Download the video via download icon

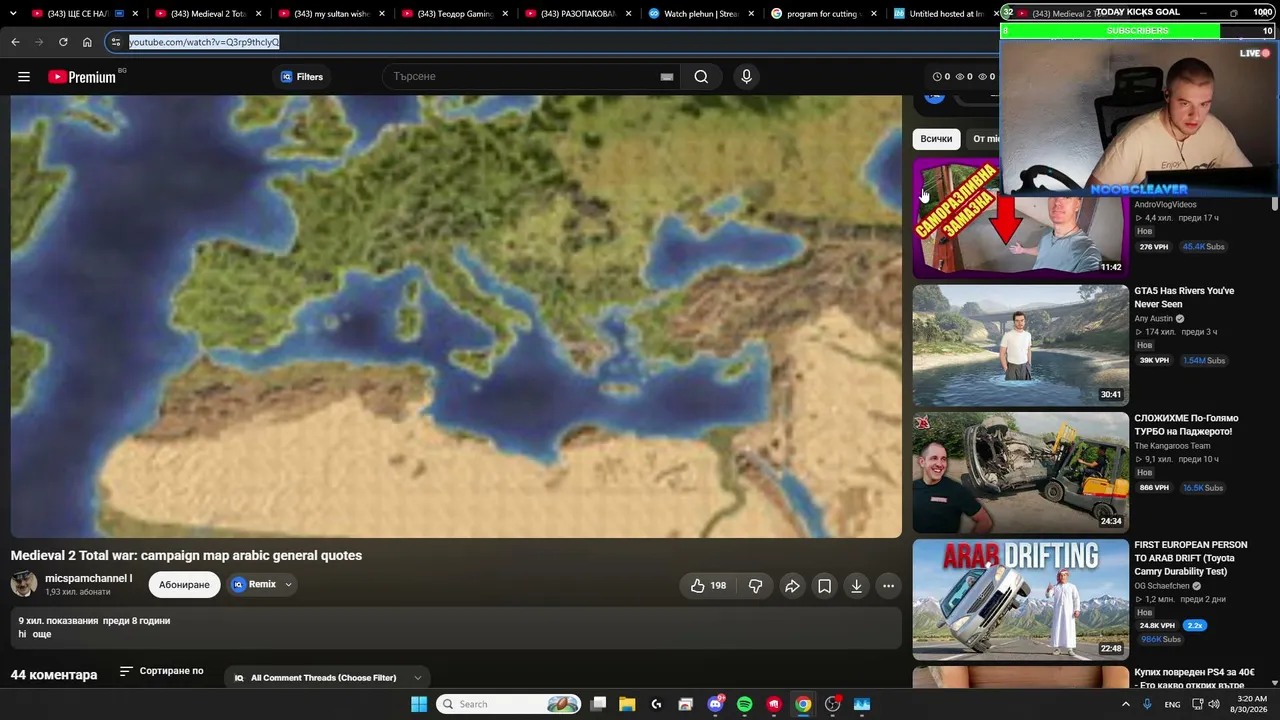(856, 586)
